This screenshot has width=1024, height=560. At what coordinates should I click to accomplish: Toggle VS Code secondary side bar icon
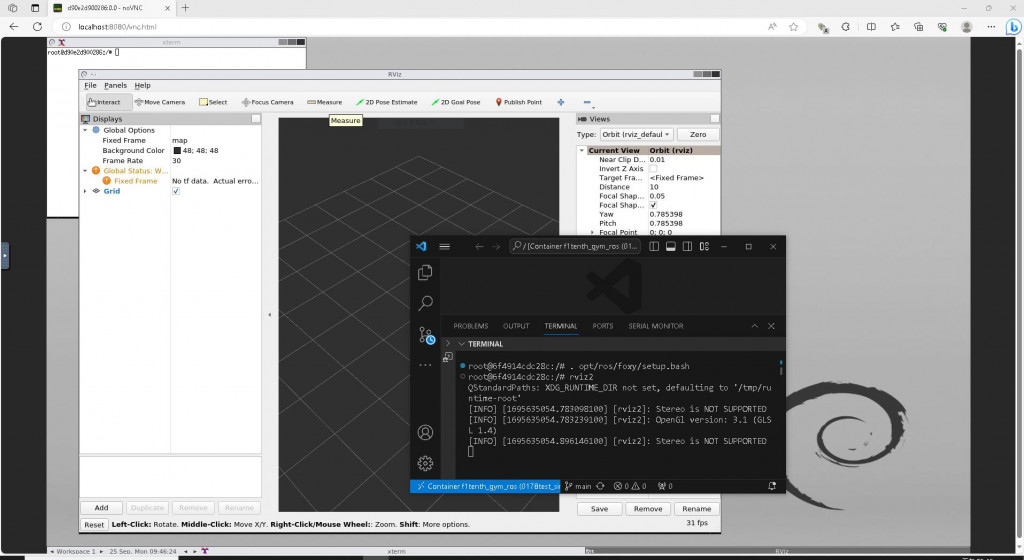tap(687, 247)
